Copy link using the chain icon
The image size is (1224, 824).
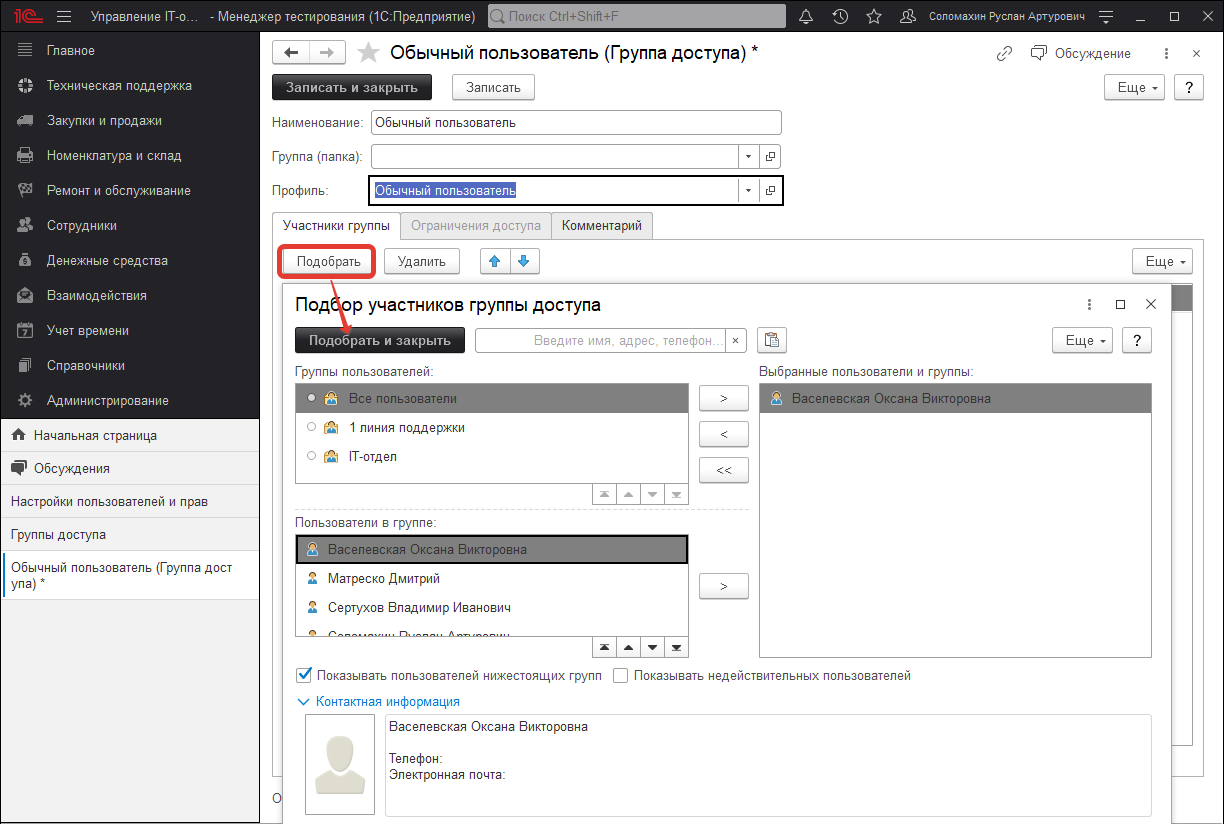(1004, 53)
